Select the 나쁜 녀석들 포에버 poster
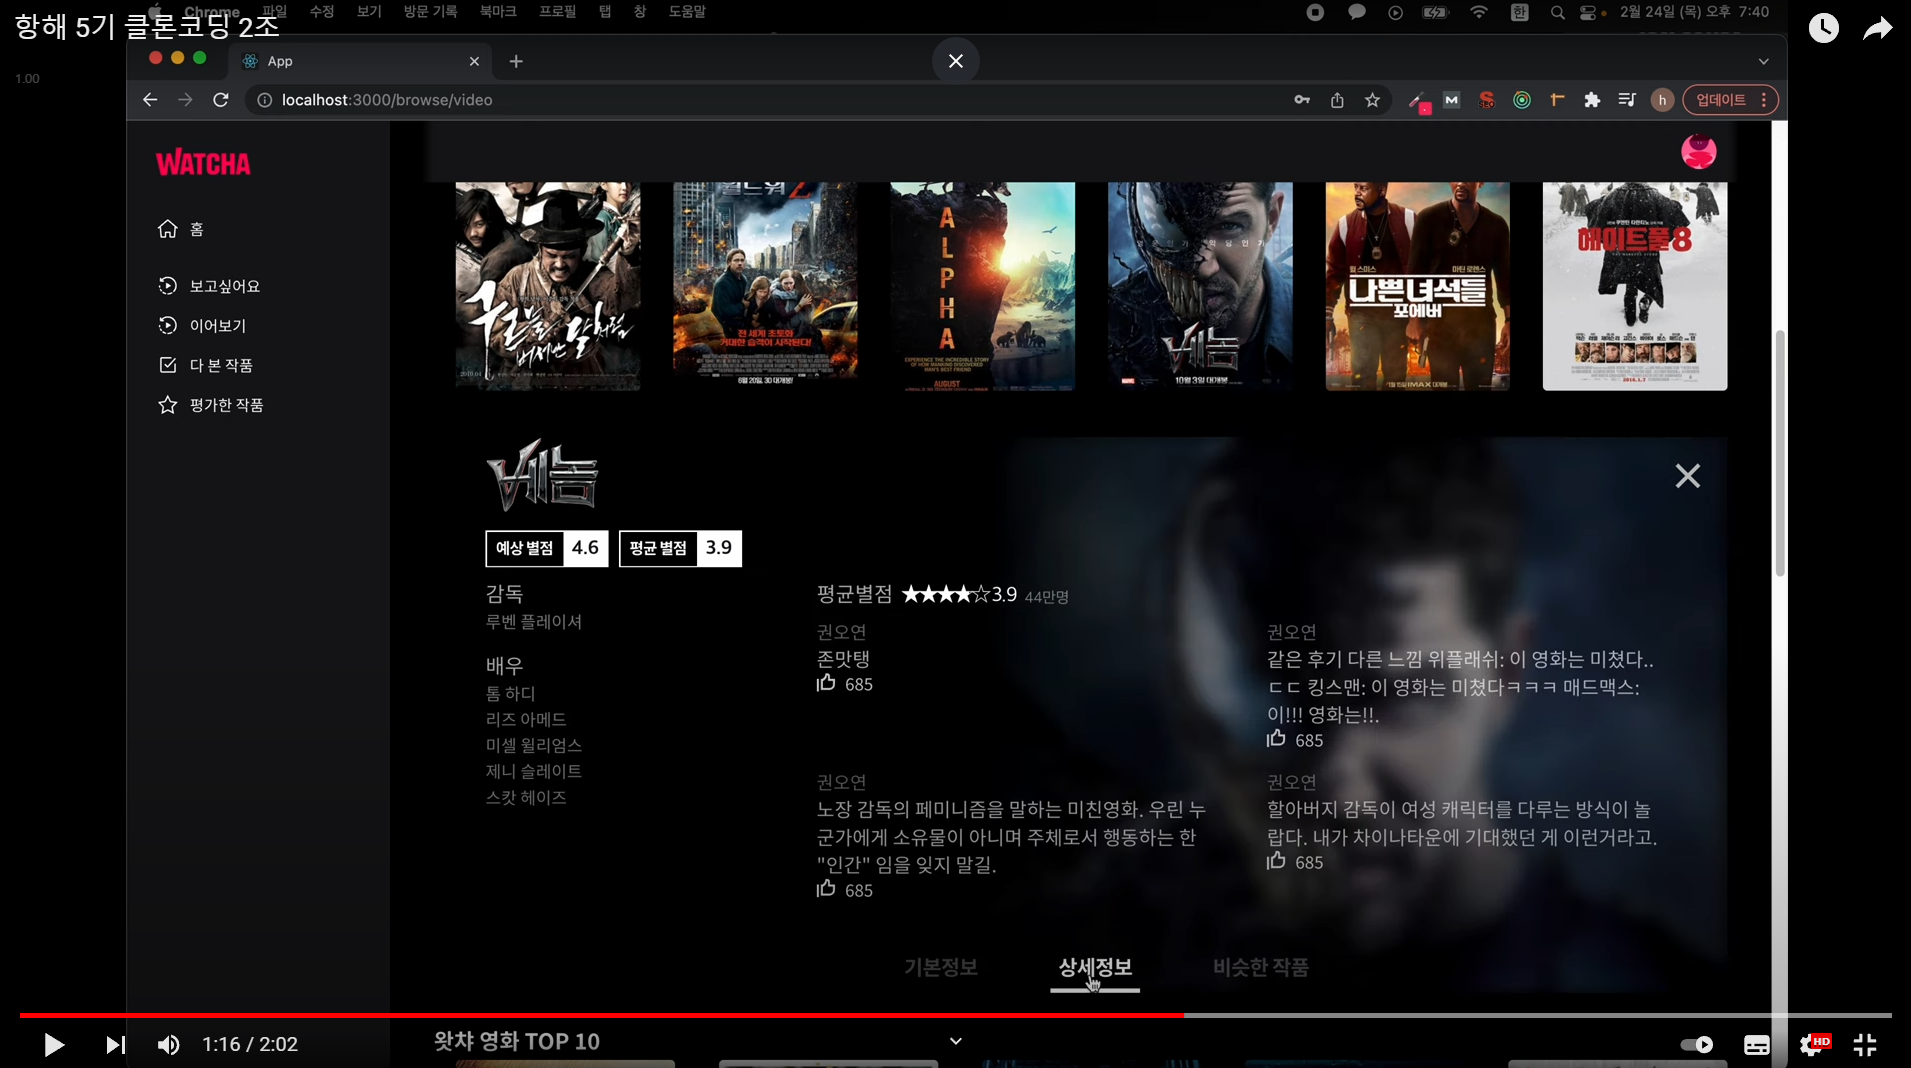The width and height of the screenshot is (1911, 1068). 1417,286
